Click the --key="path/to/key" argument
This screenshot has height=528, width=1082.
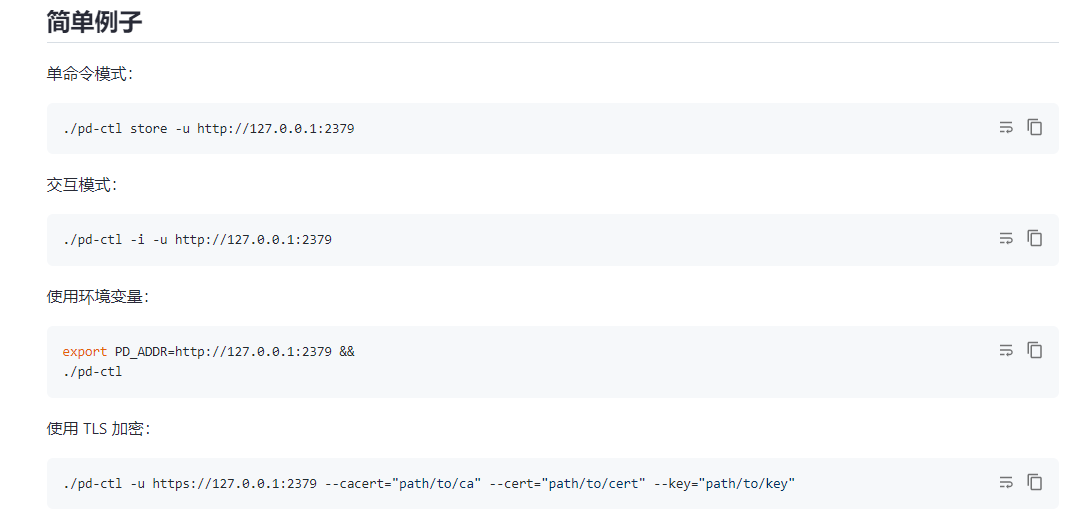point(725,483)
